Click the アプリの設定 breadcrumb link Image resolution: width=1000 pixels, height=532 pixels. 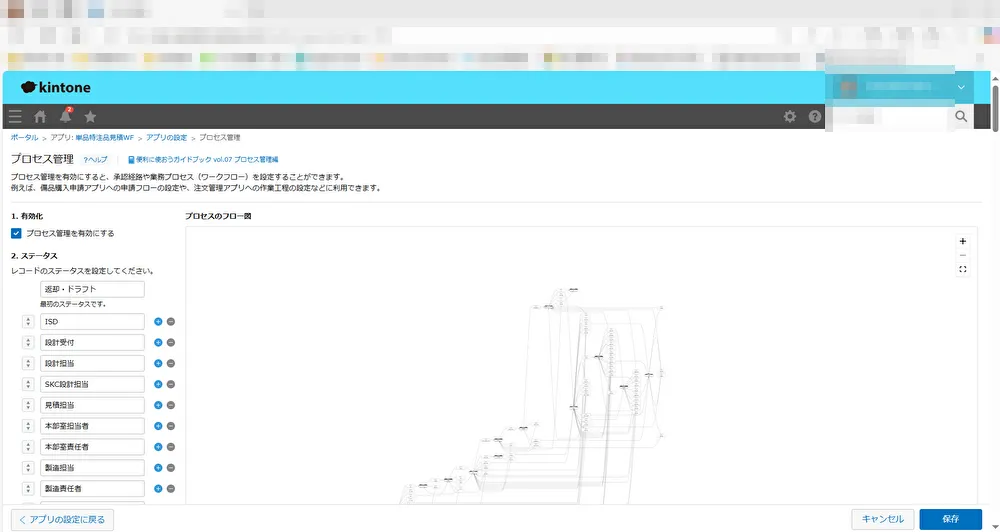[166, 137]
